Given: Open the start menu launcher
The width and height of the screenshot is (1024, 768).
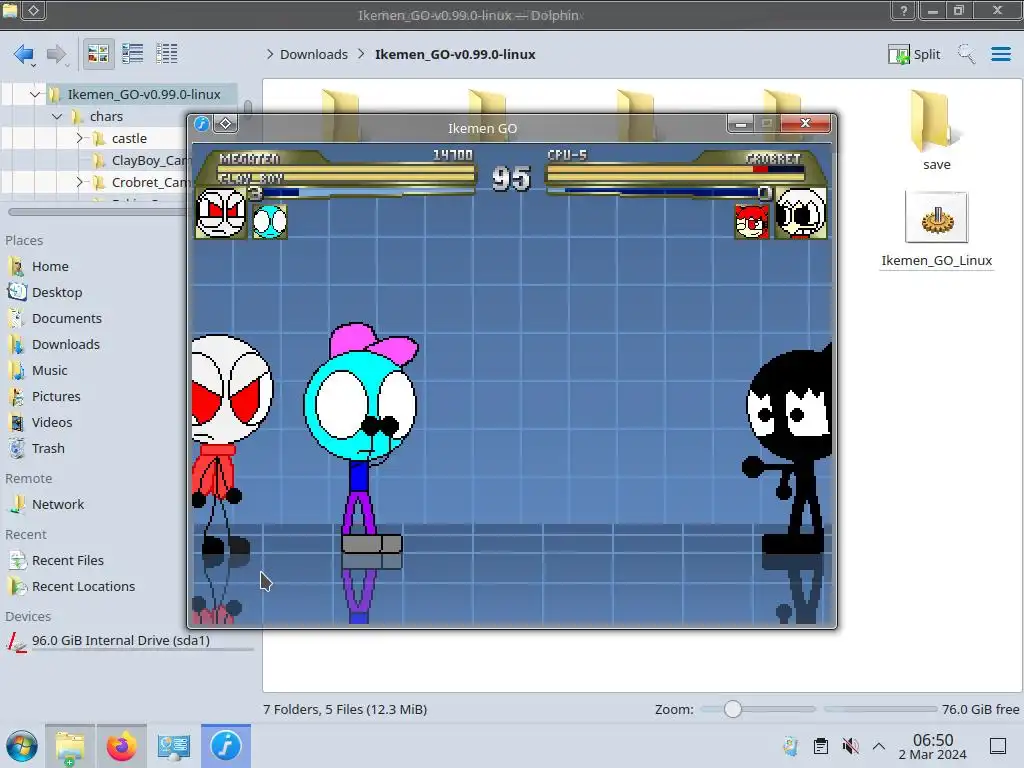Looking at the screenshot, I should coord(22,746).
